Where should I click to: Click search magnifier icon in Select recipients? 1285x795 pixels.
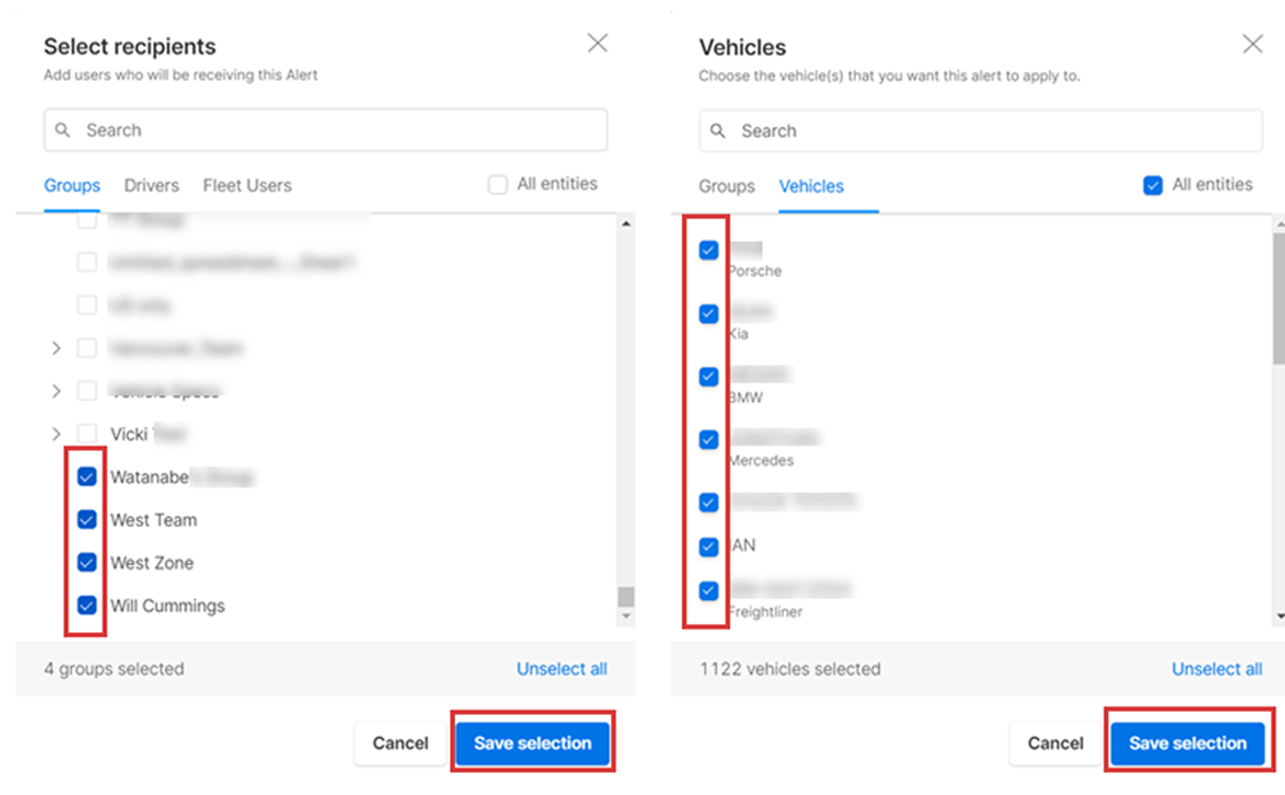[x=63, y=130]
